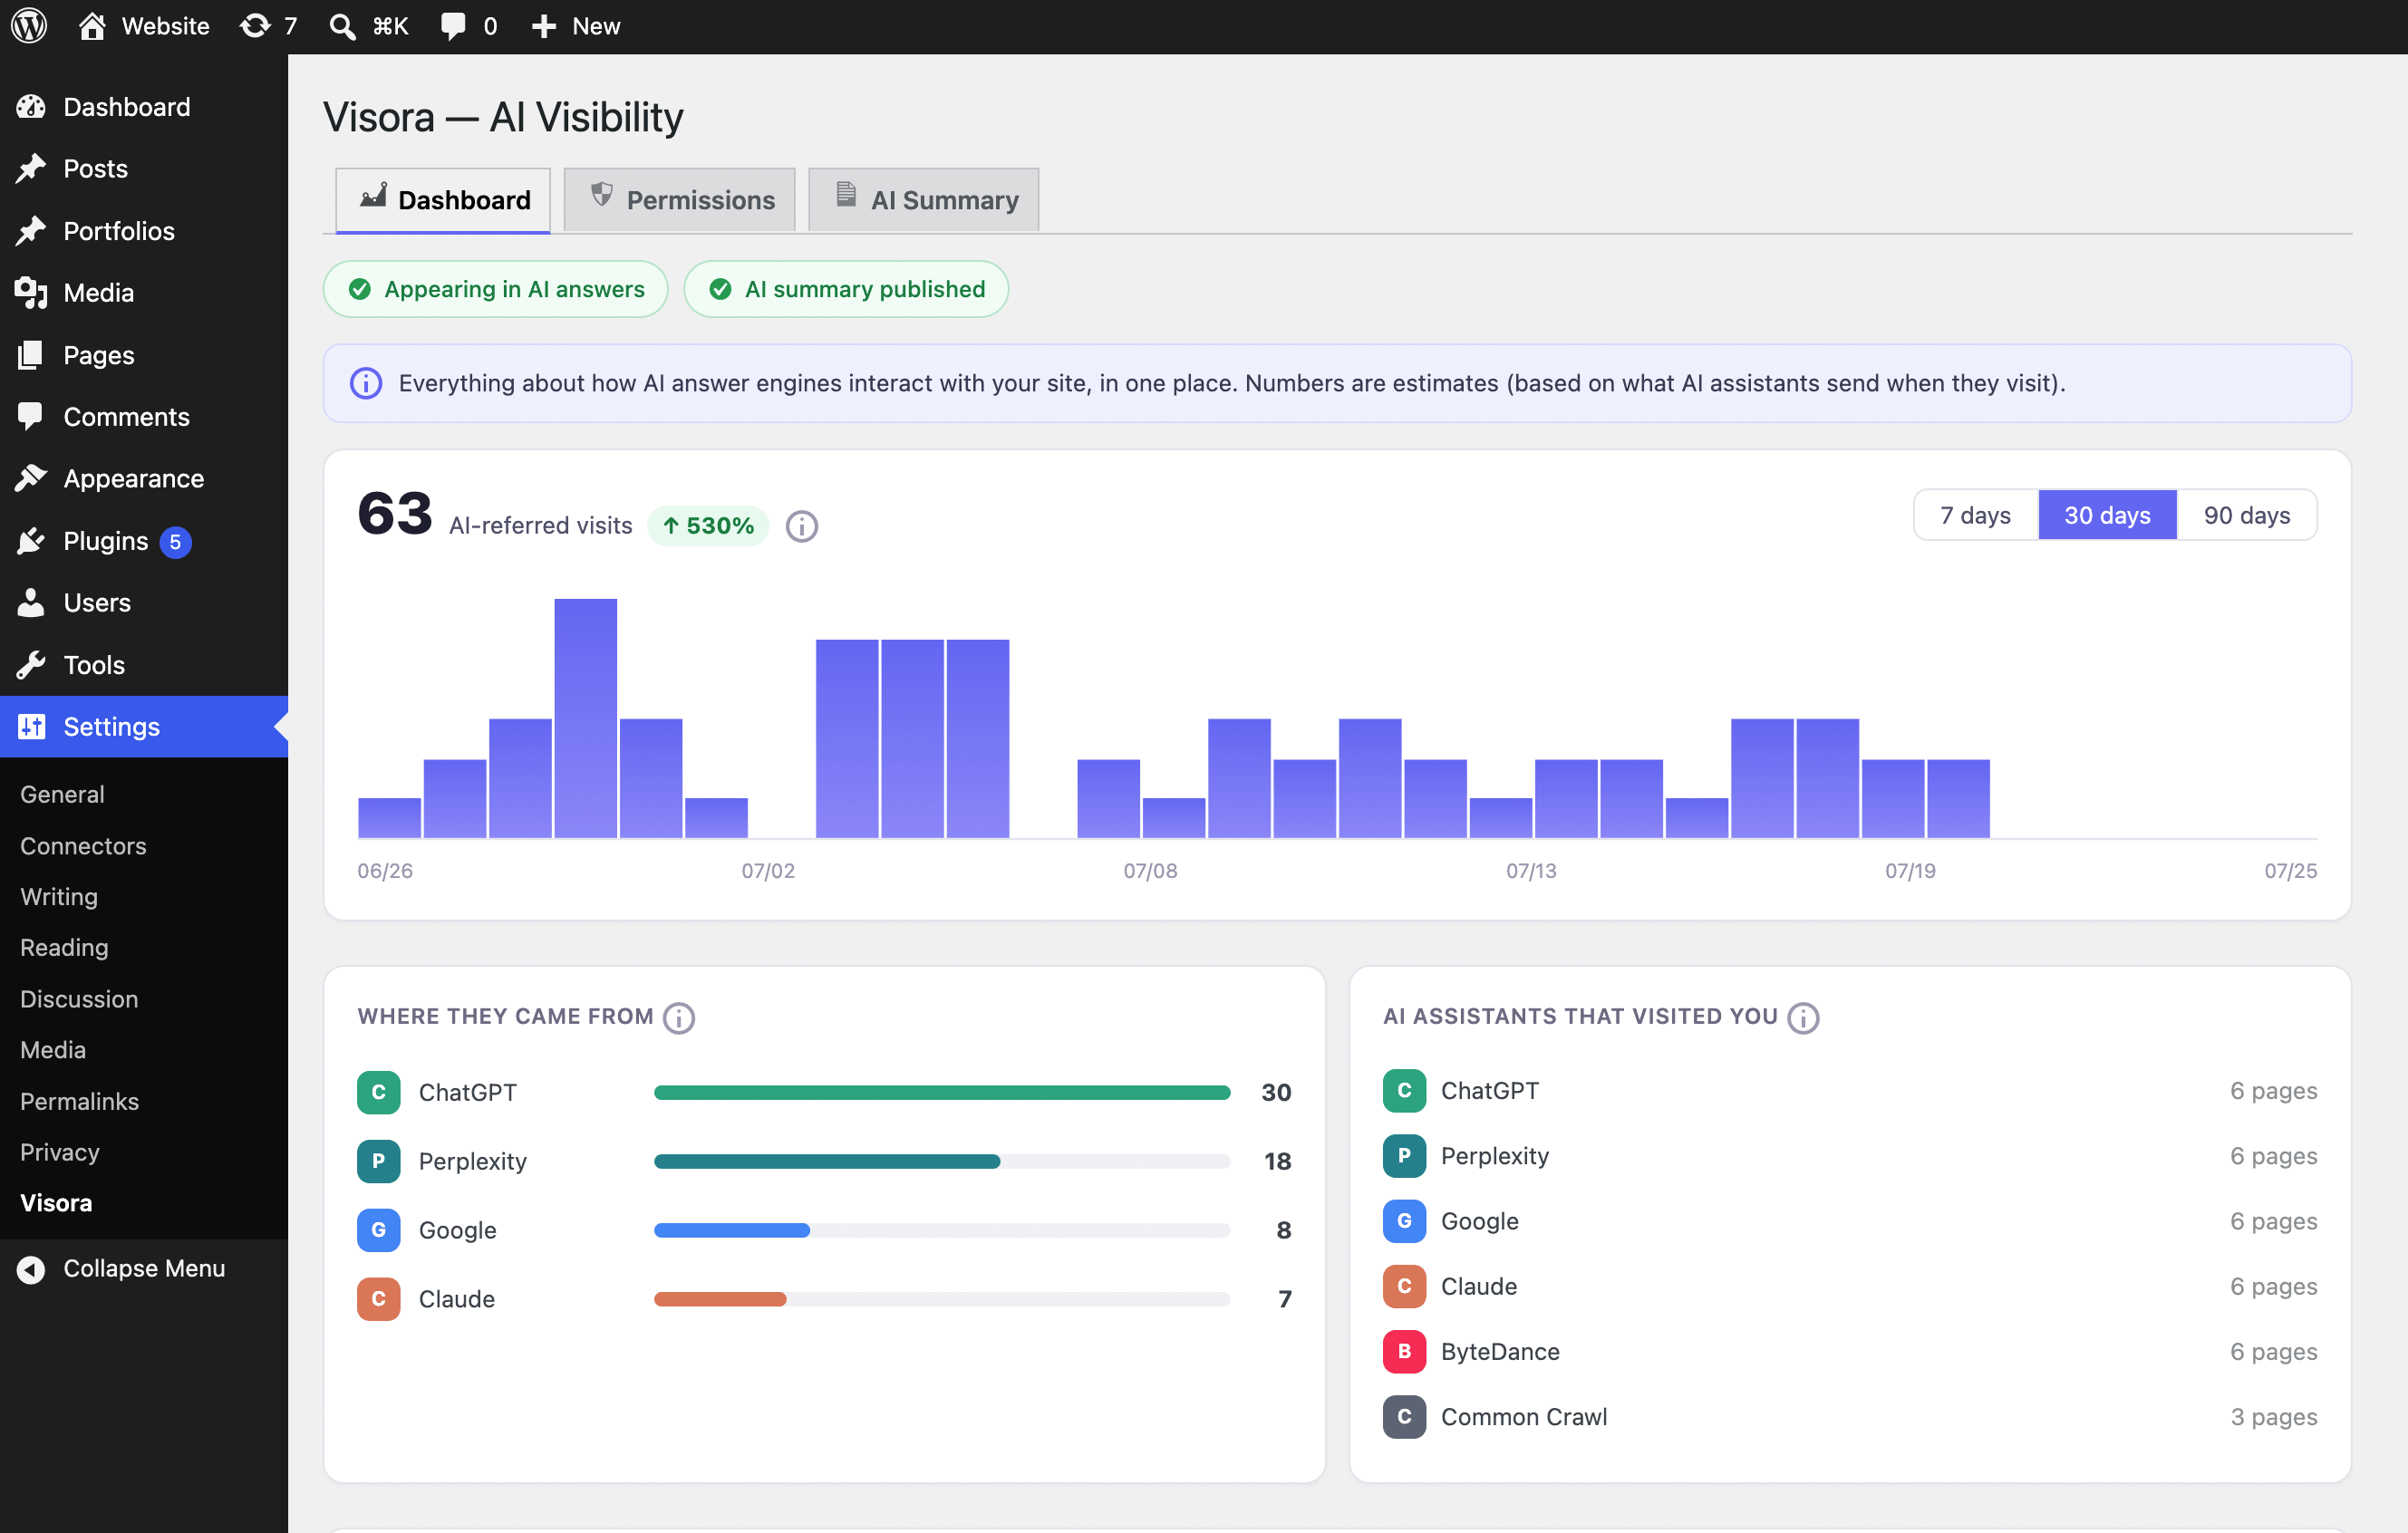This screenshot has height=1533, width=2408.
Task: Click Google icon in AI Assistants list
Action: [1404, 1221]
